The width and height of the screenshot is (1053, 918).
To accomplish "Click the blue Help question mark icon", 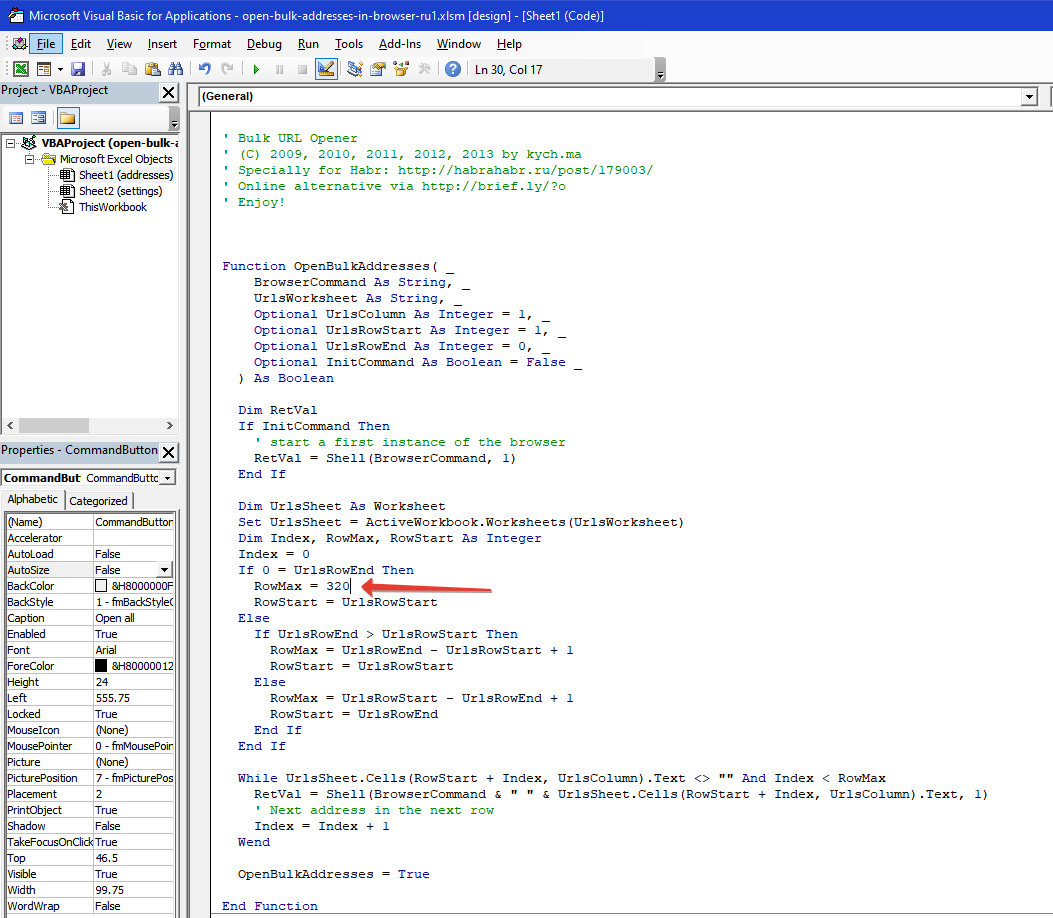I will tap(453, 69).
